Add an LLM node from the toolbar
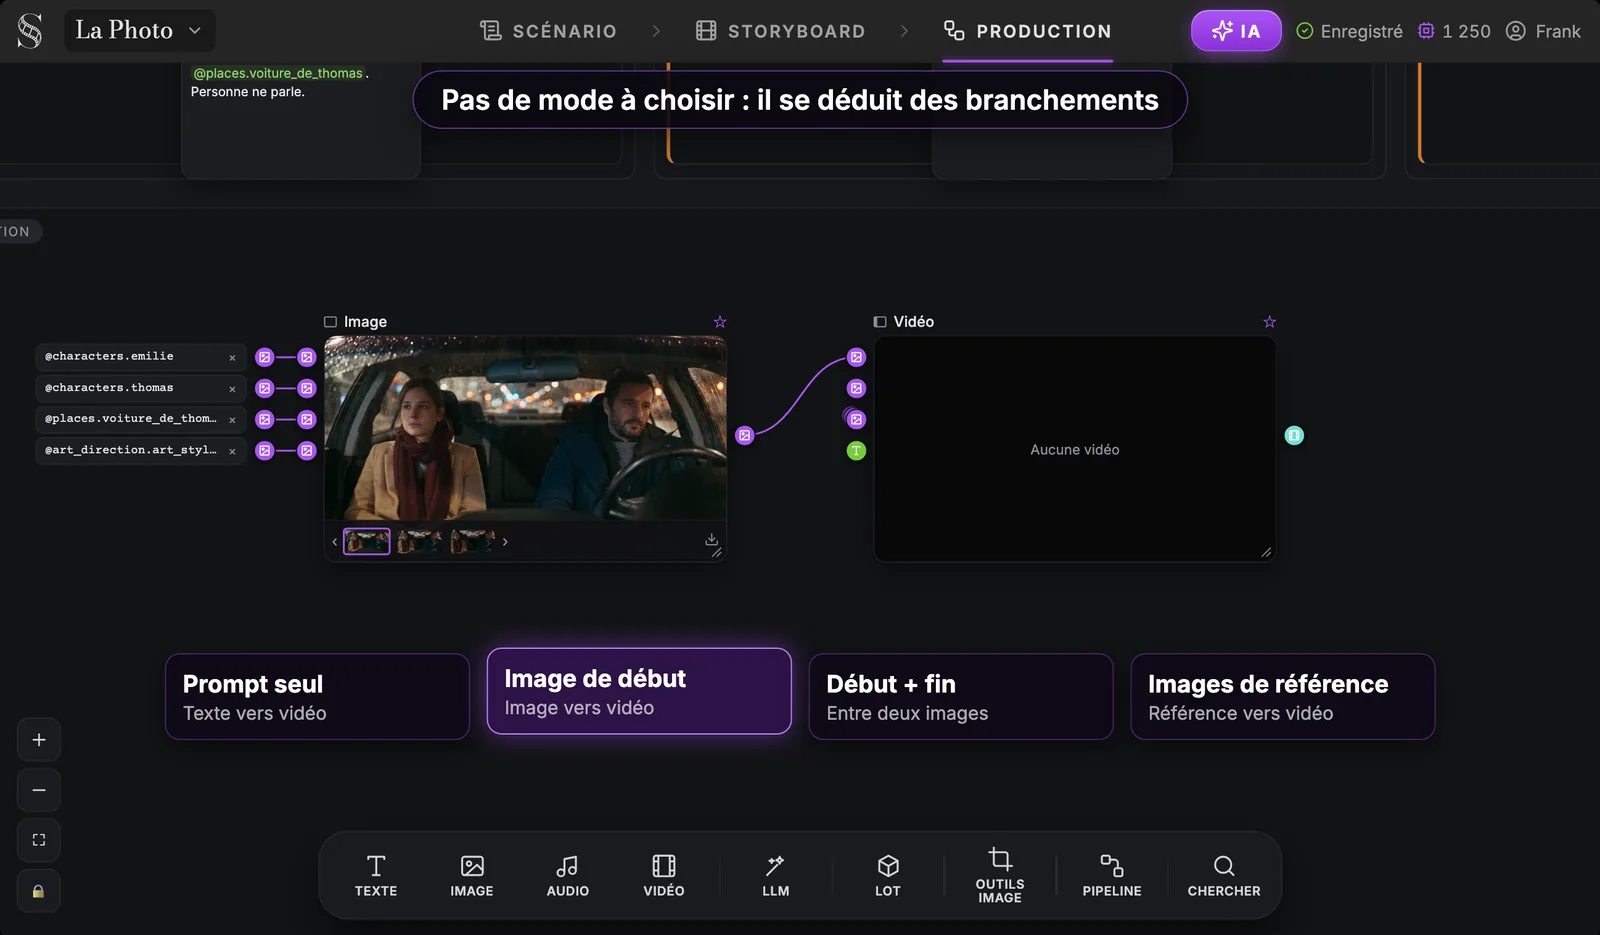 coord(776,876)
